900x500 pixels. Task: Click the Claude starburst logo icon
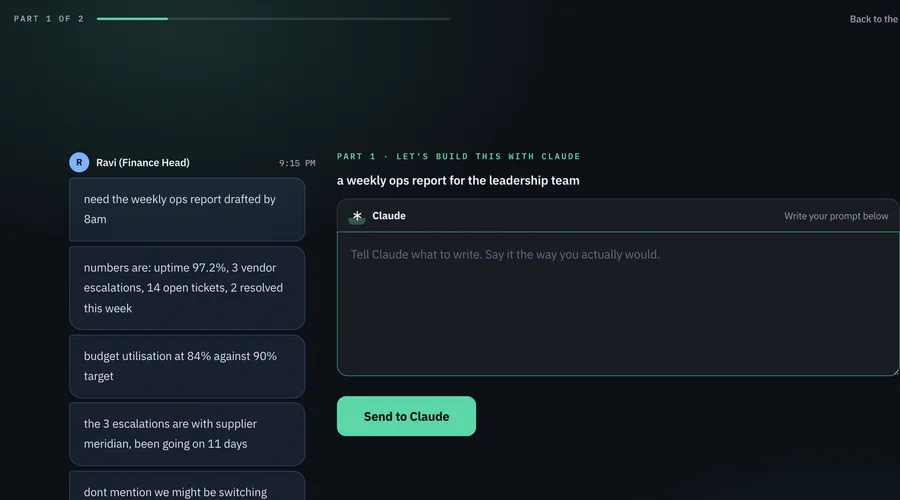[x=357, y=216]
